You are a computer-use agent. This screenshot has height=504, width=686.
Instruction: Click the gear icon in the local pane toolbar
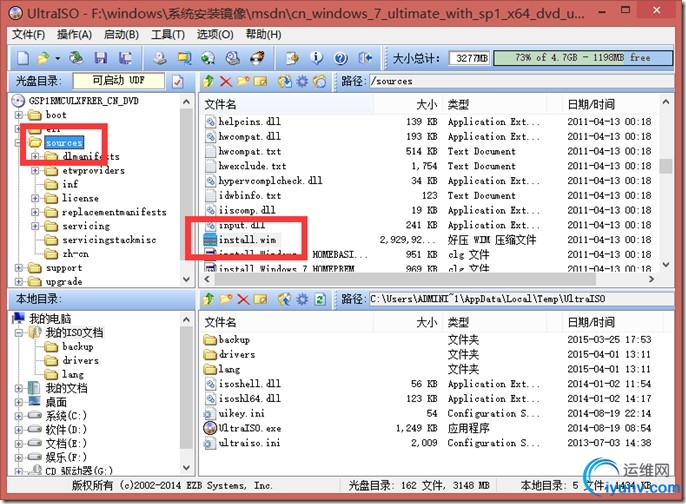click(302, 299)
